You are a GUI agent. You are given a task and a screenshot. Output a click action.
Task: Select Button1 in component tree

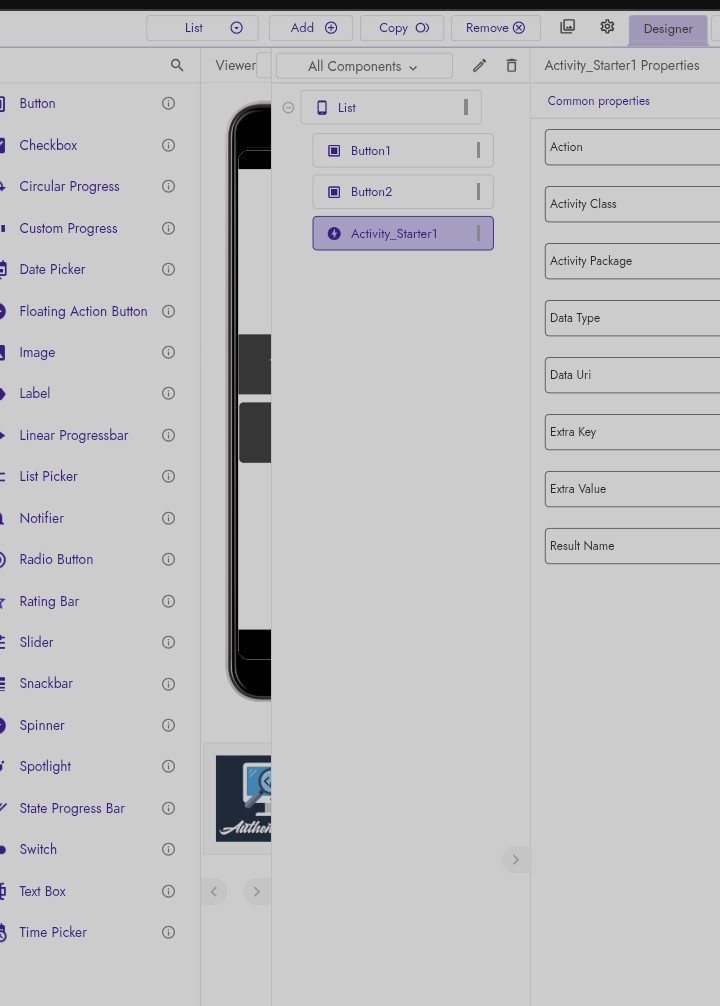click(403, 151)
